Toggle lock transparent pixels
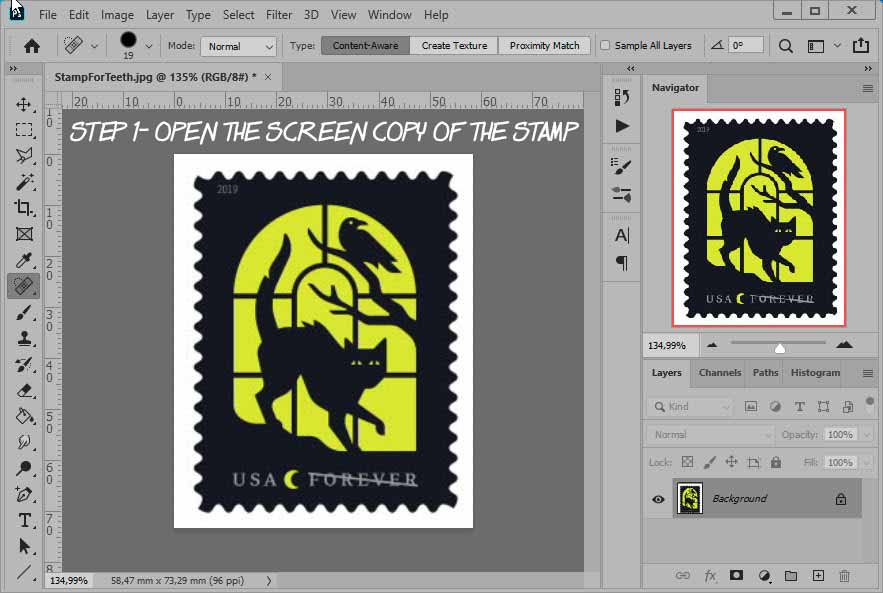Image resolution: width=883 pixels, height=593 pixels. coord(688,462)
